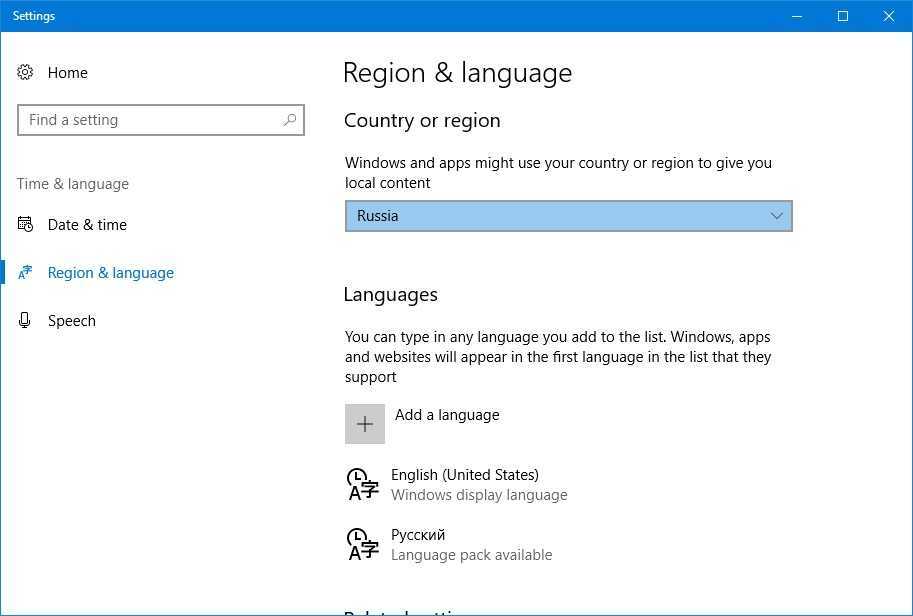
Task: Select Region & language in the sidebar
Action: click(110, 272)
